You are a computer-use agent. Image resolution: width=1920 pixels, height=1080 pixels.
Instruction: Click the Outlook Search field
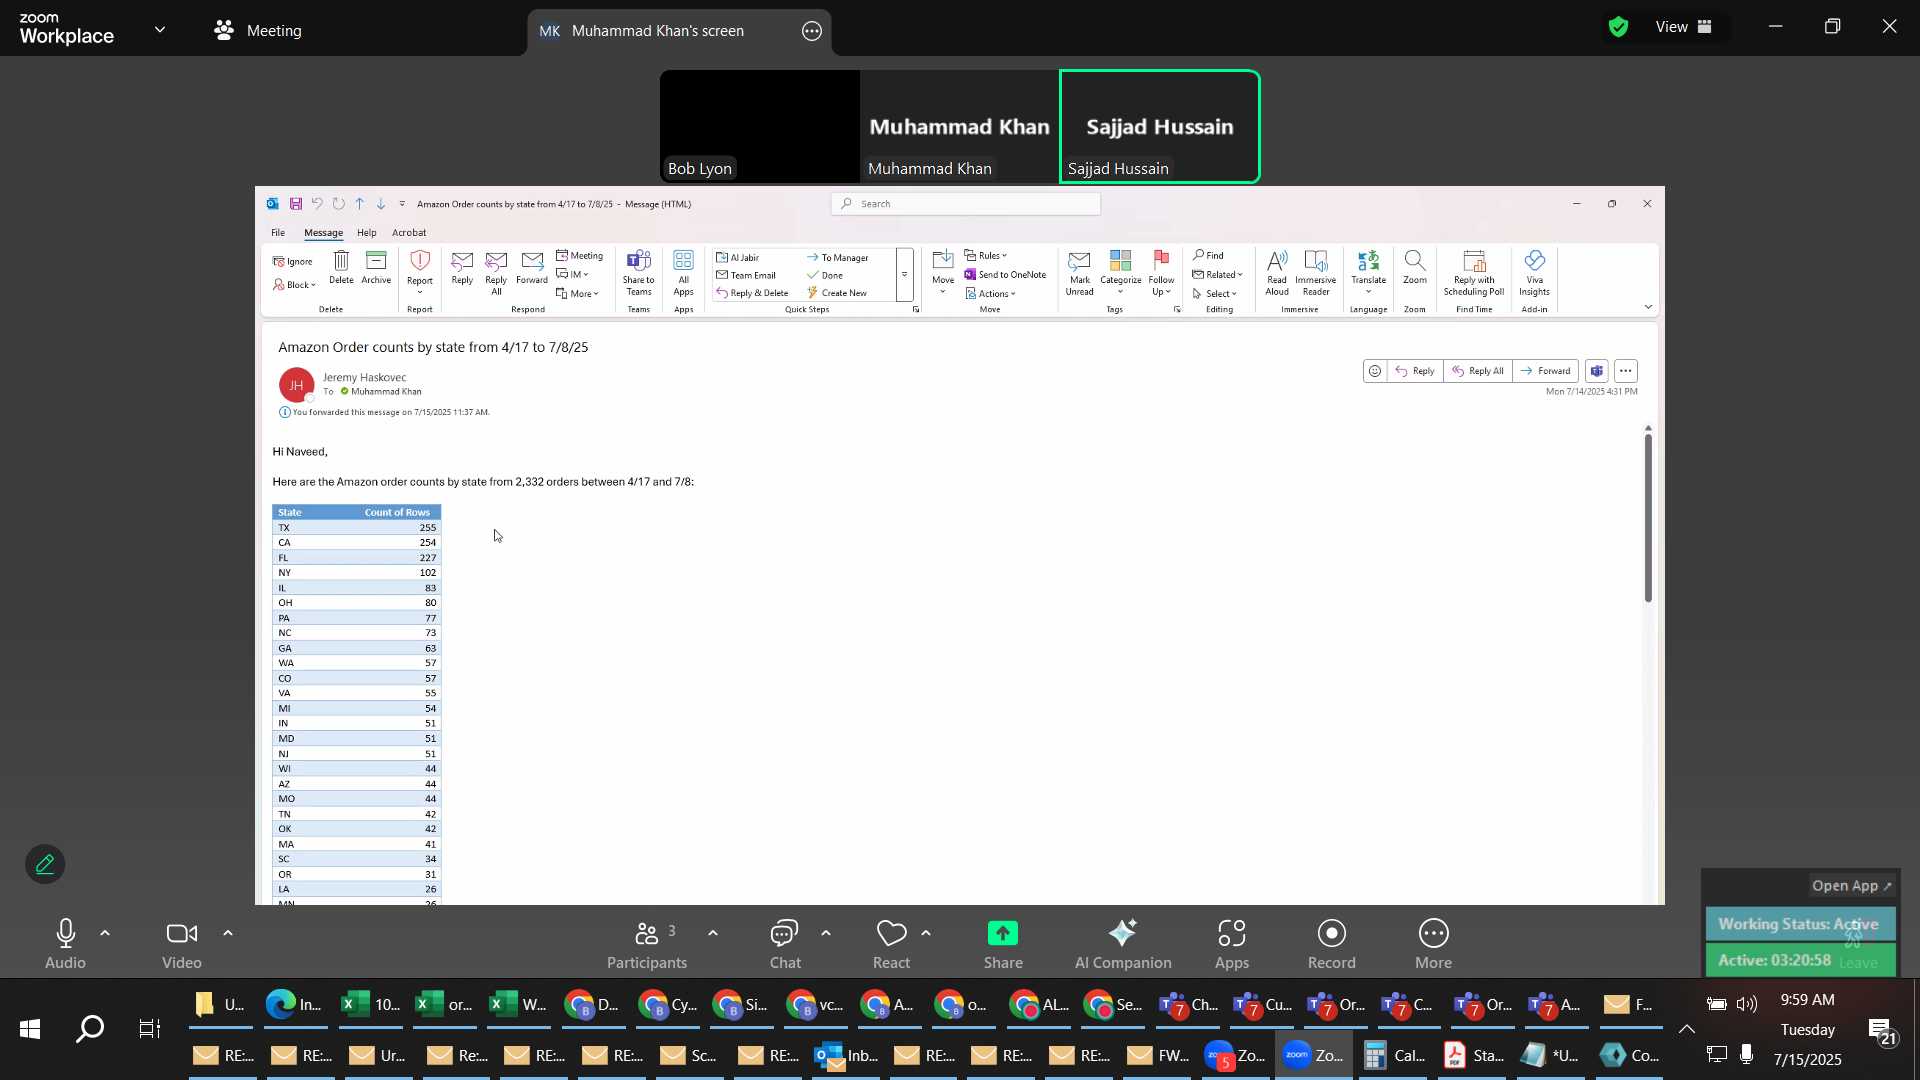pyautogui.click(x=966, y=204)
